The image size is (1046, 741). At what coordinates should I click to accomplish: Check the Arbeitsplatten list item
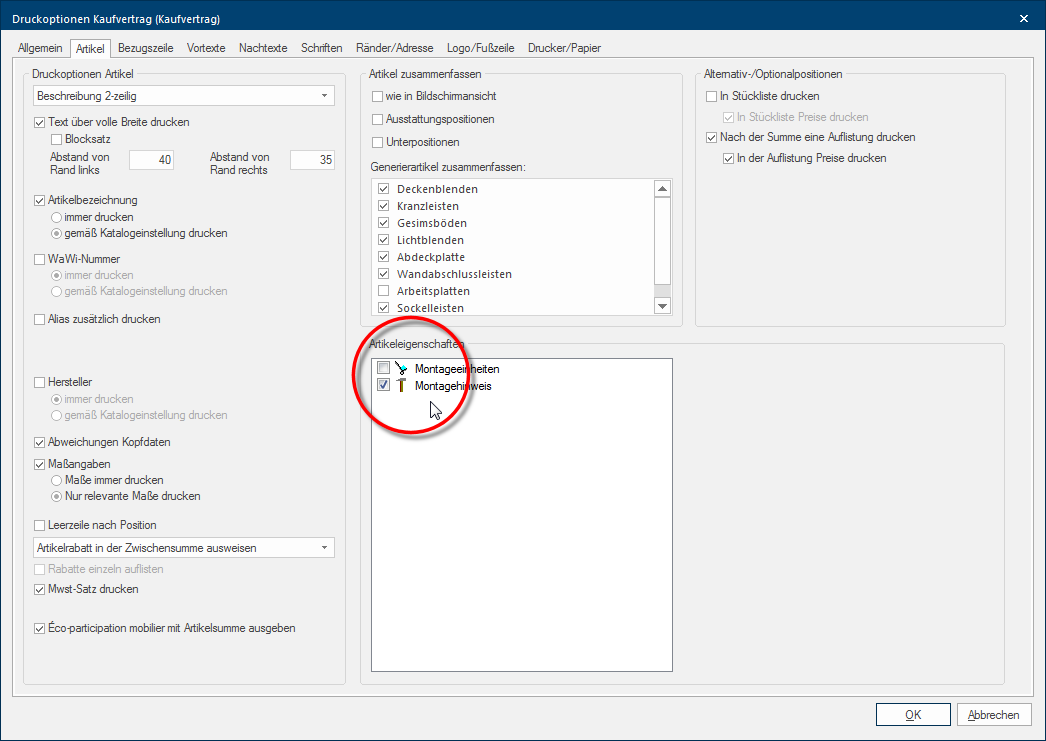click(x=383, y=291)
